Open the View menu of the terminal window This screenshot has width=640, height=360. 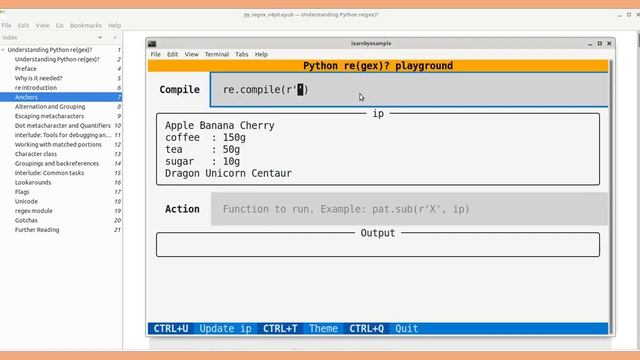[x=191, y=54]
